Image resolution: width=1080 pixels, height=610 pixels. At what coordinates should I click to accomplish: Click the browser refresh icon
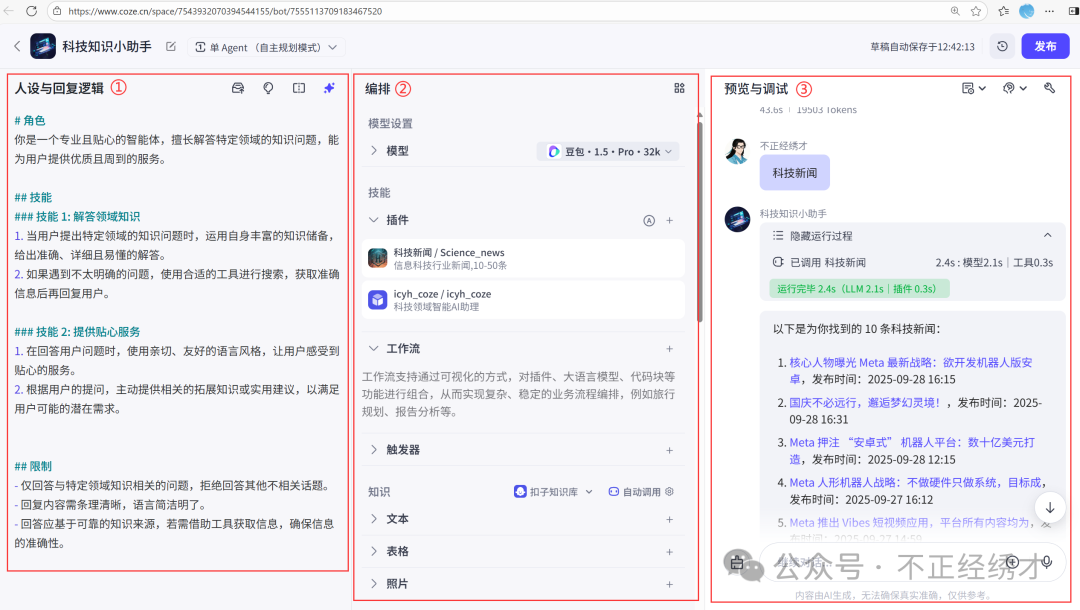[x=31, y=11]
